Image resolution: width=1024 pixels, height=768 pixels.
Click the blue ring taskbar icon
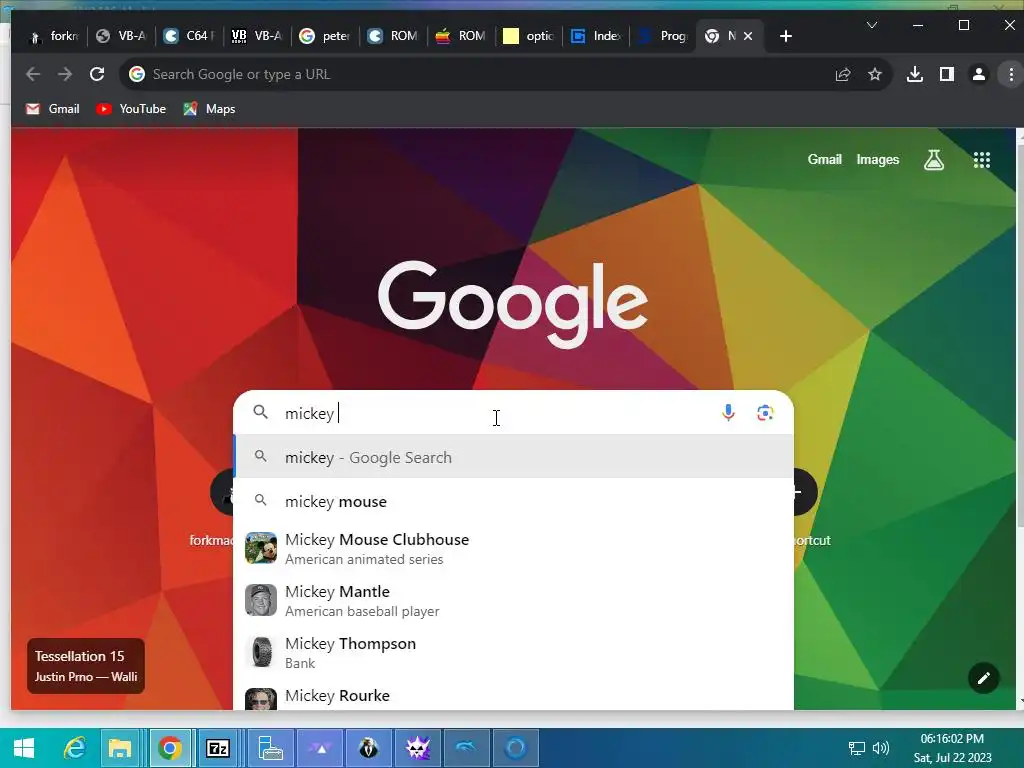coord(515,748)
